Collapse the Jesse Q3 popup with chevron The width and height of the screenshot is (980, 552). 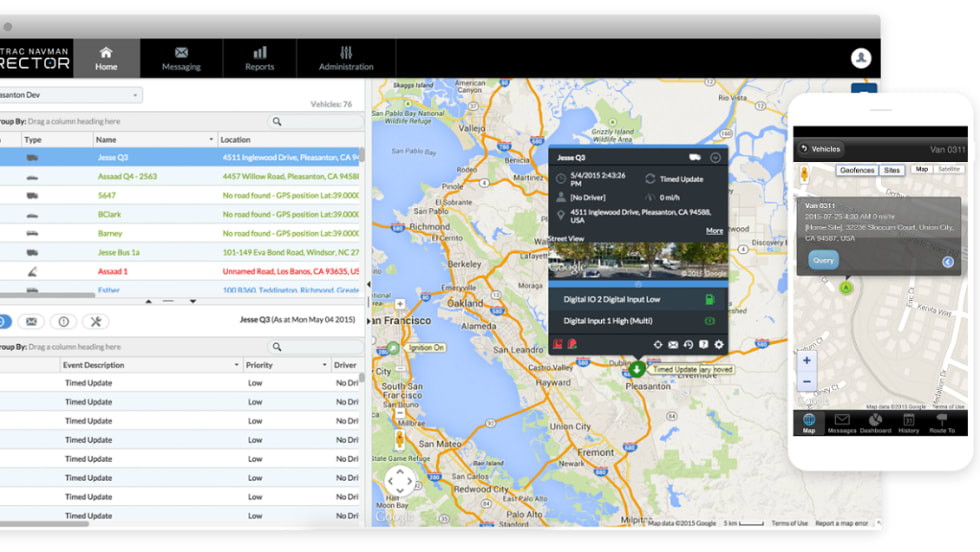[715, 158]
